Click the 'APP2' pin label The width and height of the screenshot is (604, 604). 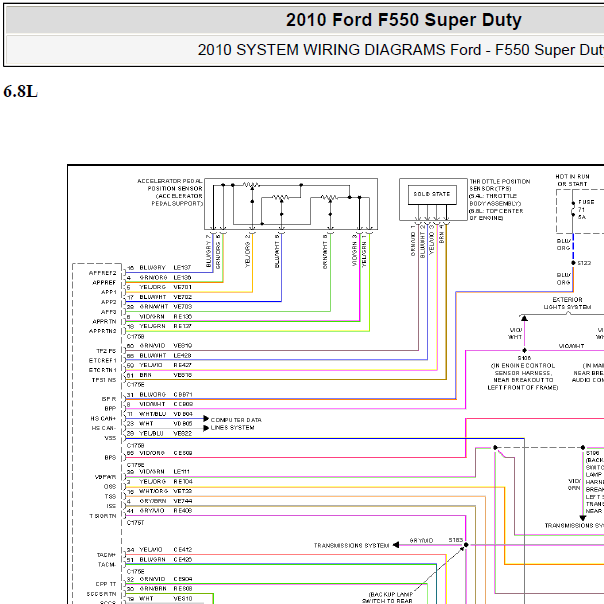click(109, 302)
